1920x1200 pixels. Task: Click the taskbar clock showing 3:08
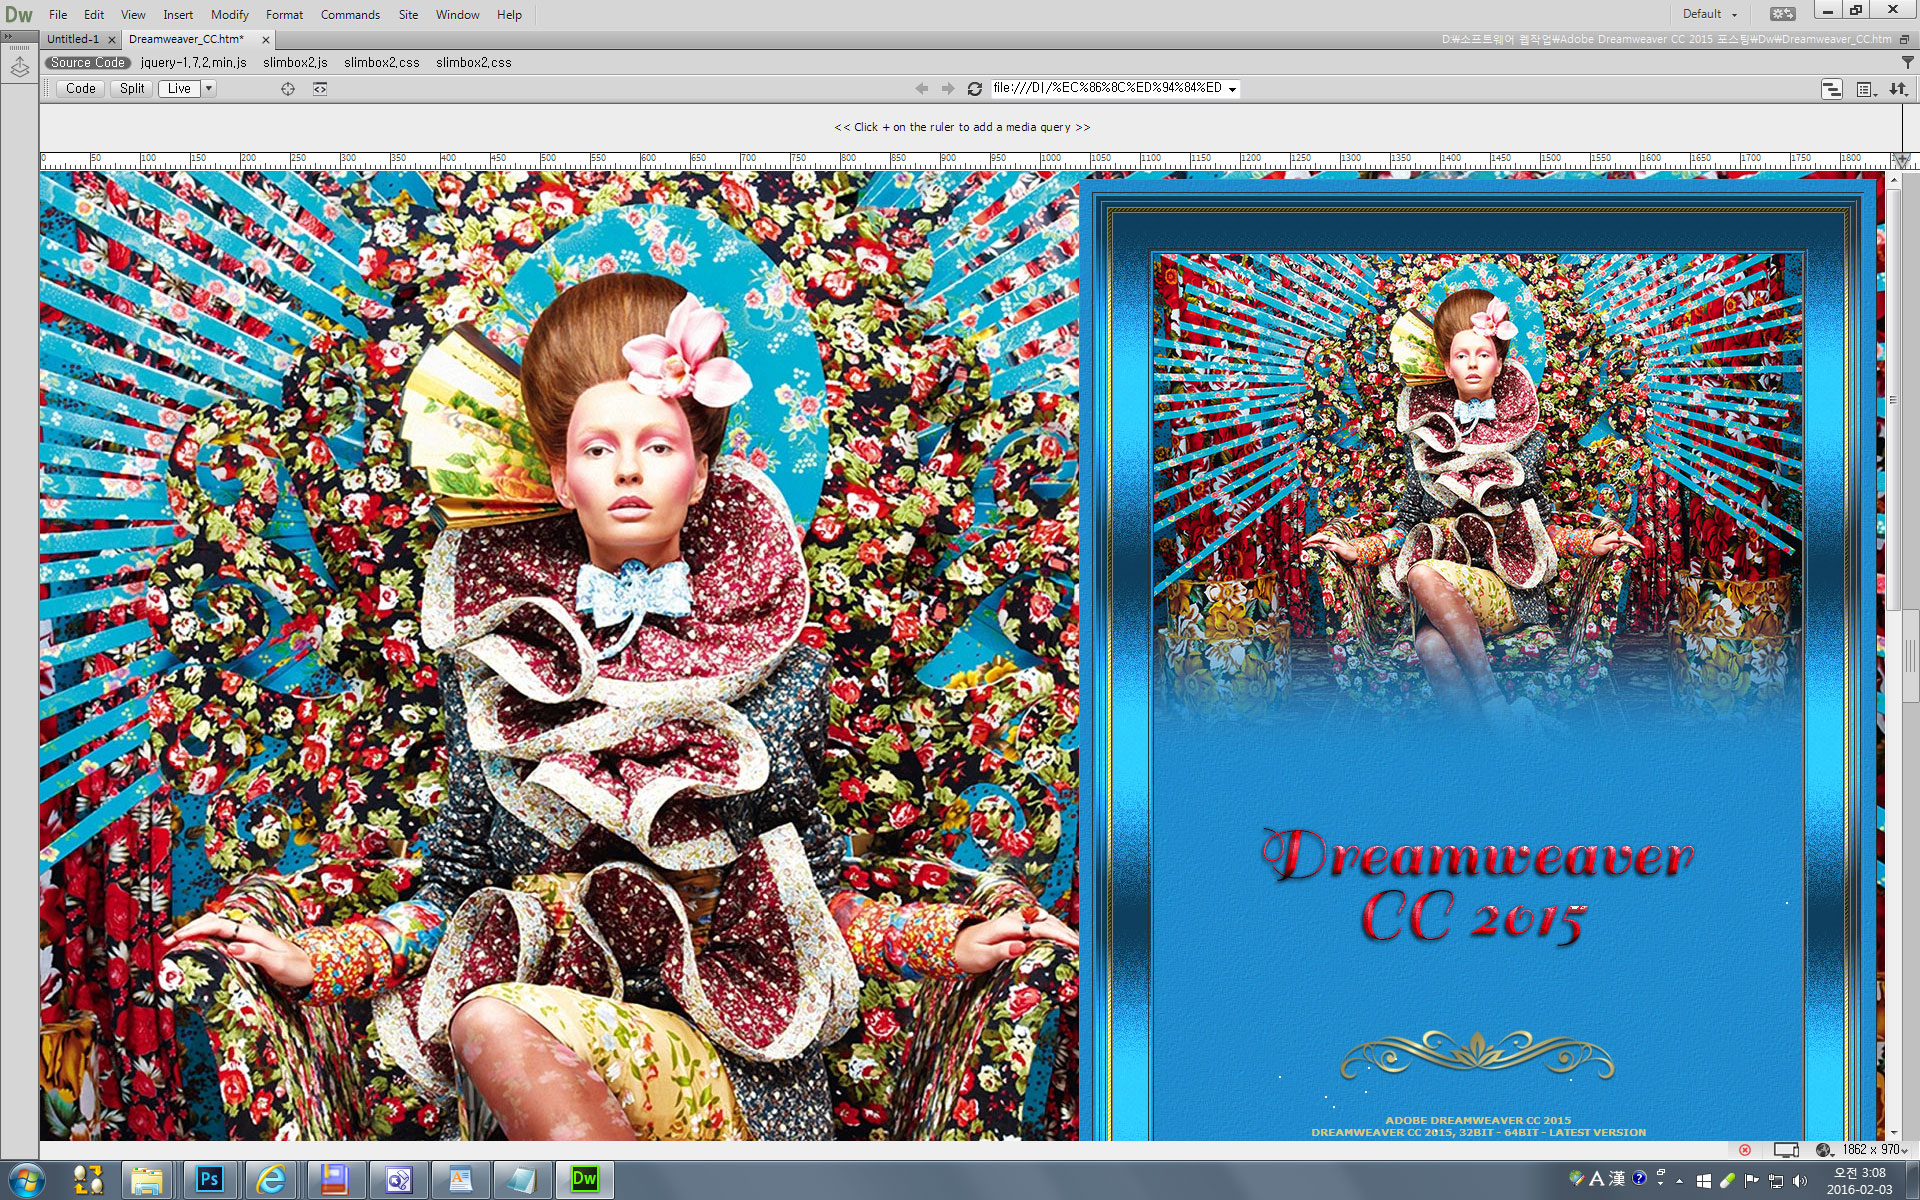pyautogui.click(x=1859, y=1181)
